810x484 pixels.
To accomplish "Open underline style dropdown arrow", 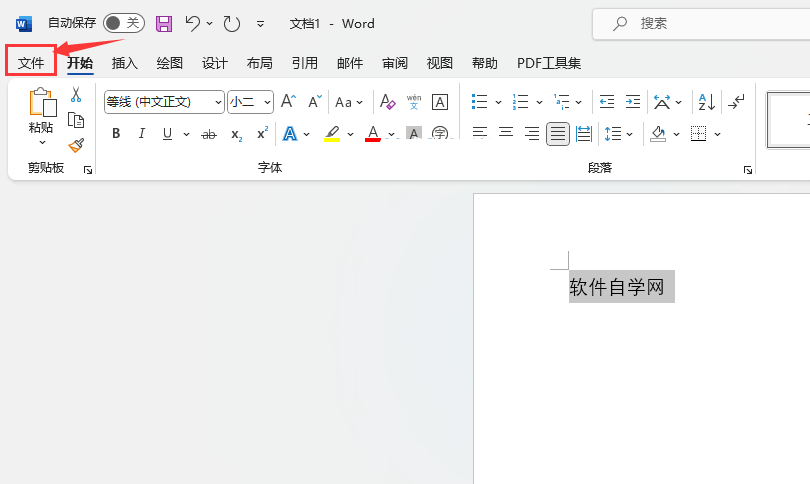I will (x=186, y=134).
